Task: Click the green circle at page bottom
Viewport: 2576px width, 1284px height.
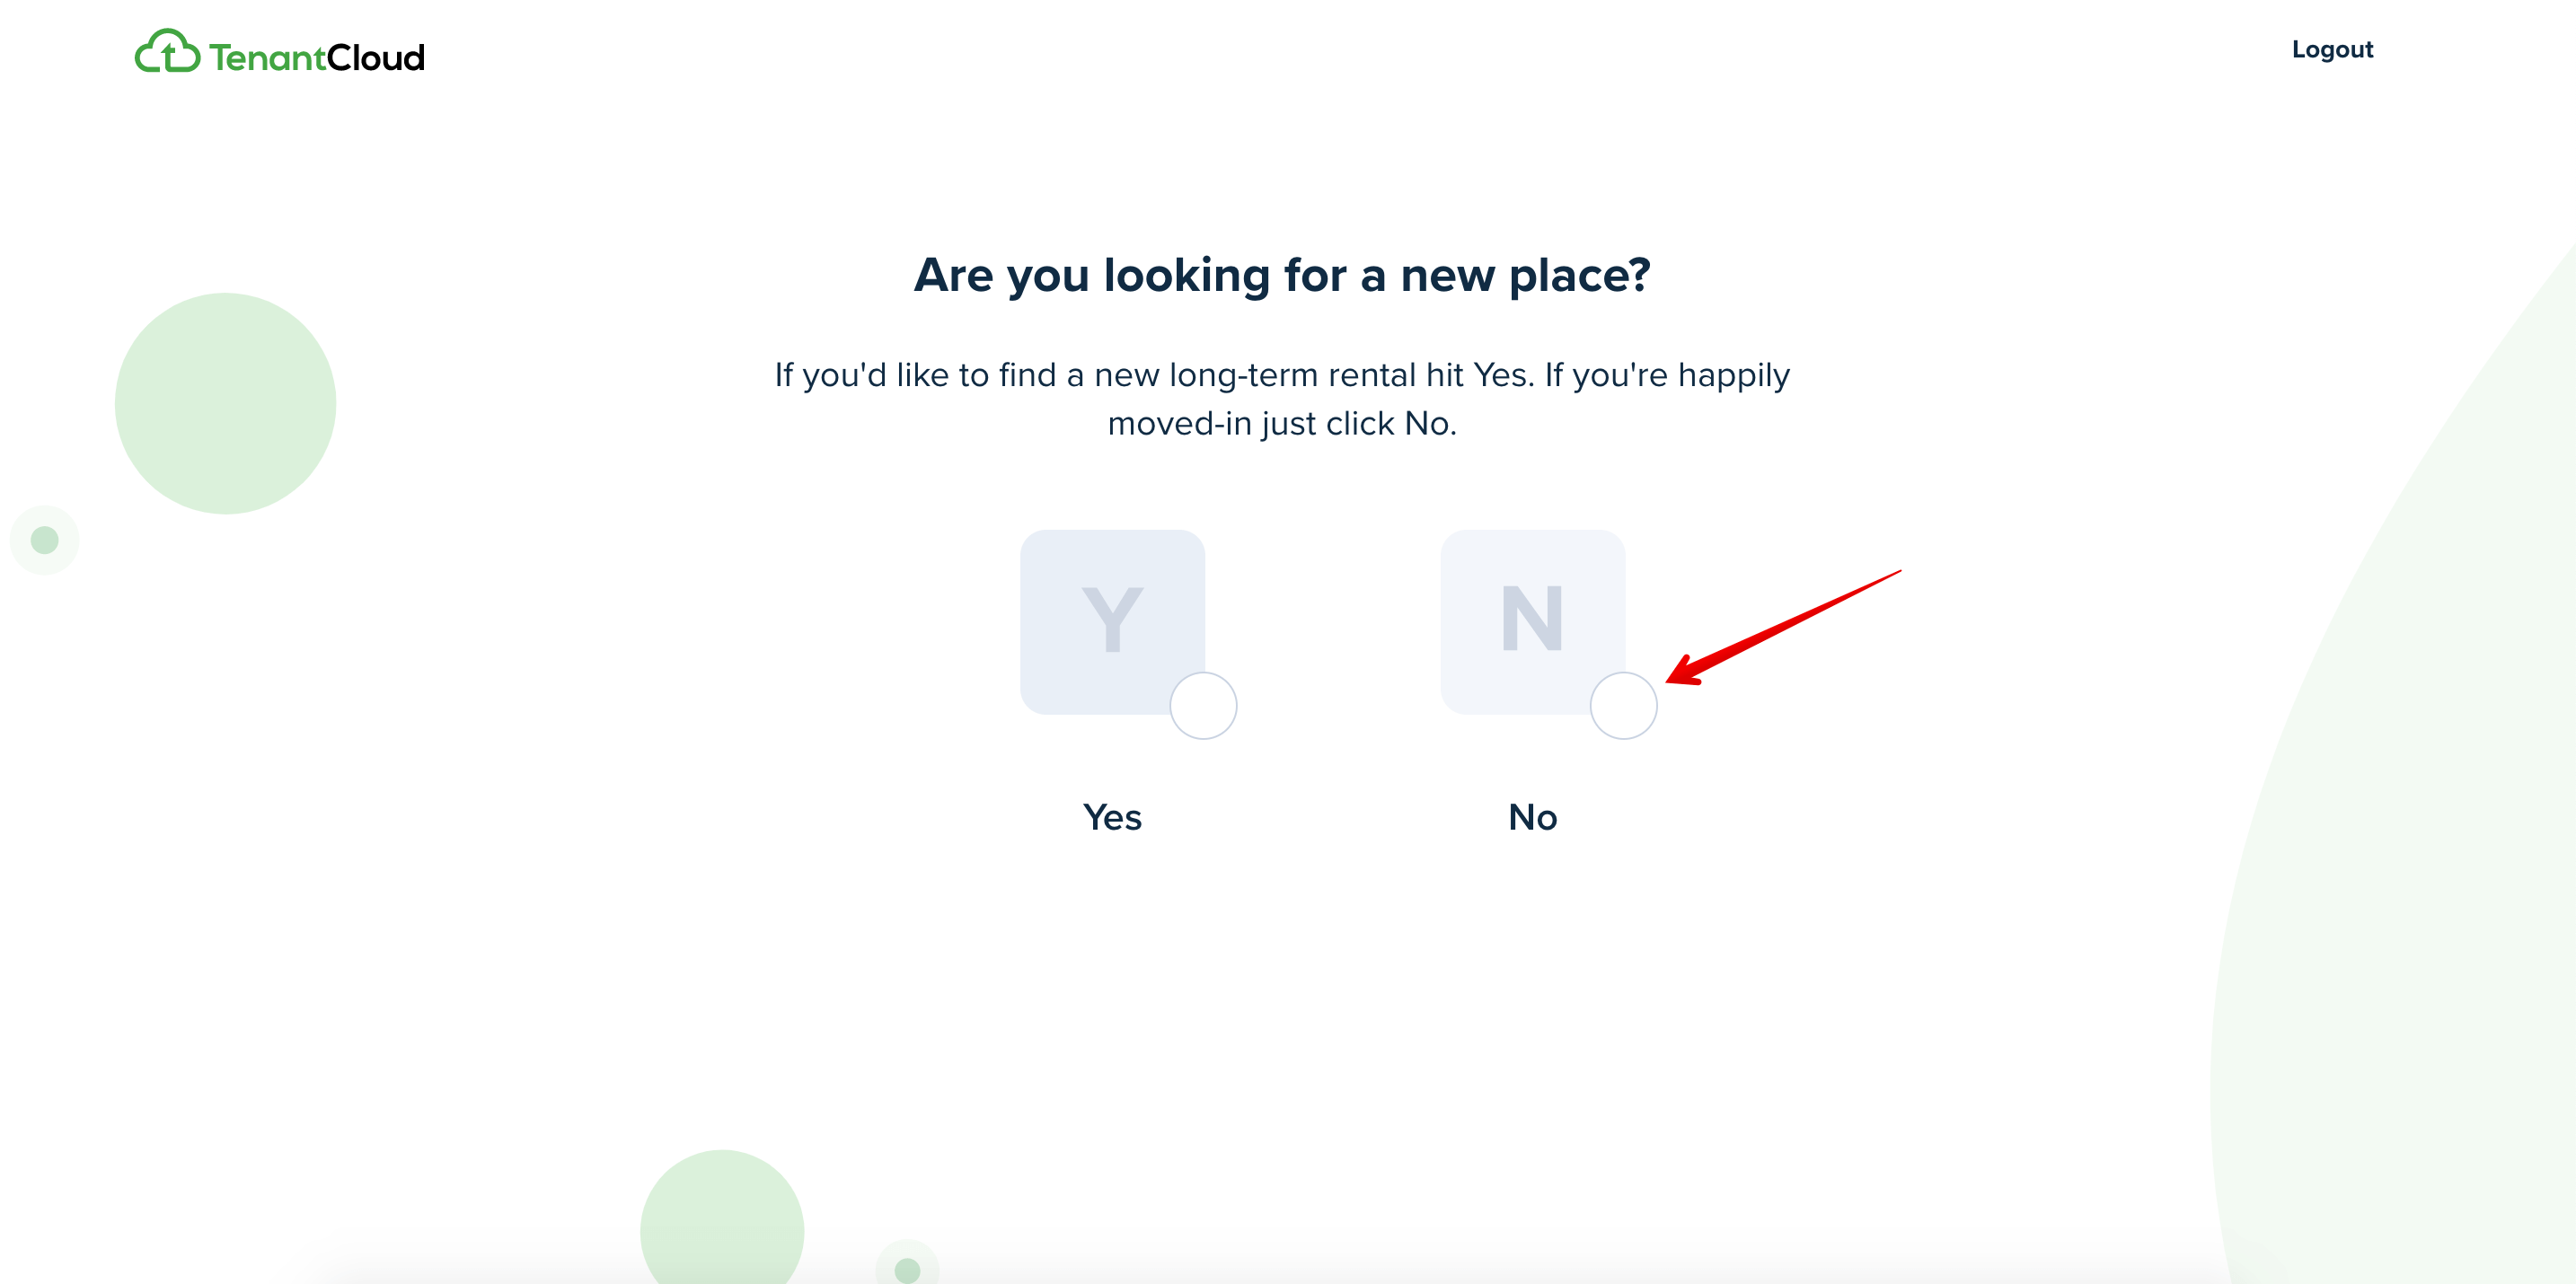Action: click(722, 1217)
